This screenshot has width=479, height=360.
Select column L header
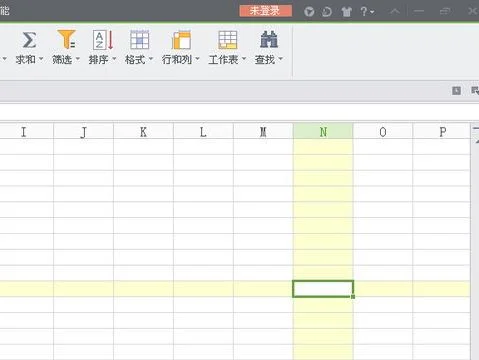tap(203, 132)
